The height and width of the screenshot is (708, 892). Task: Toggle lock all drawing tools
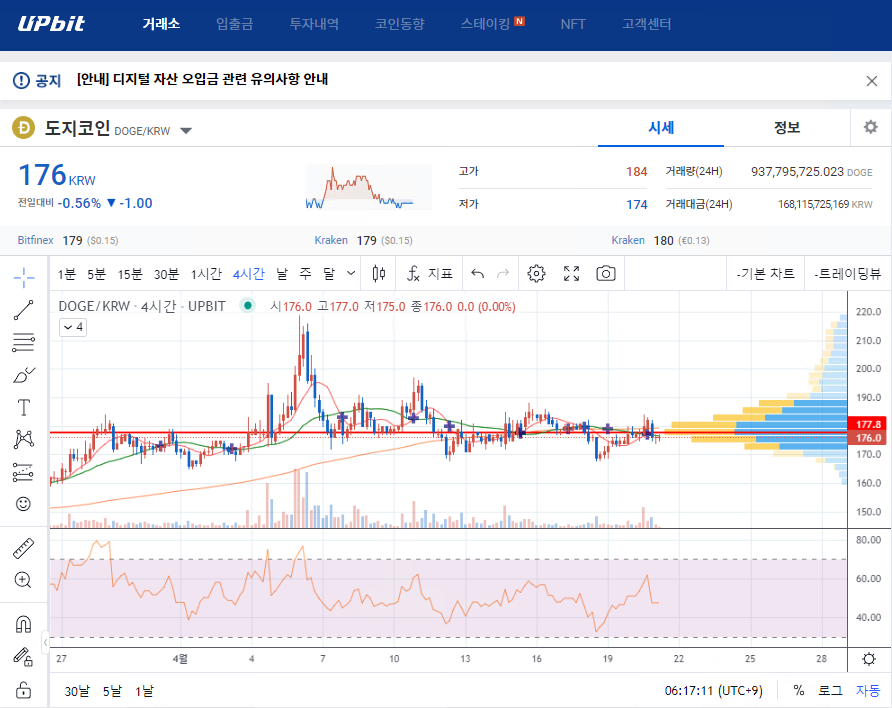[23, 690]
